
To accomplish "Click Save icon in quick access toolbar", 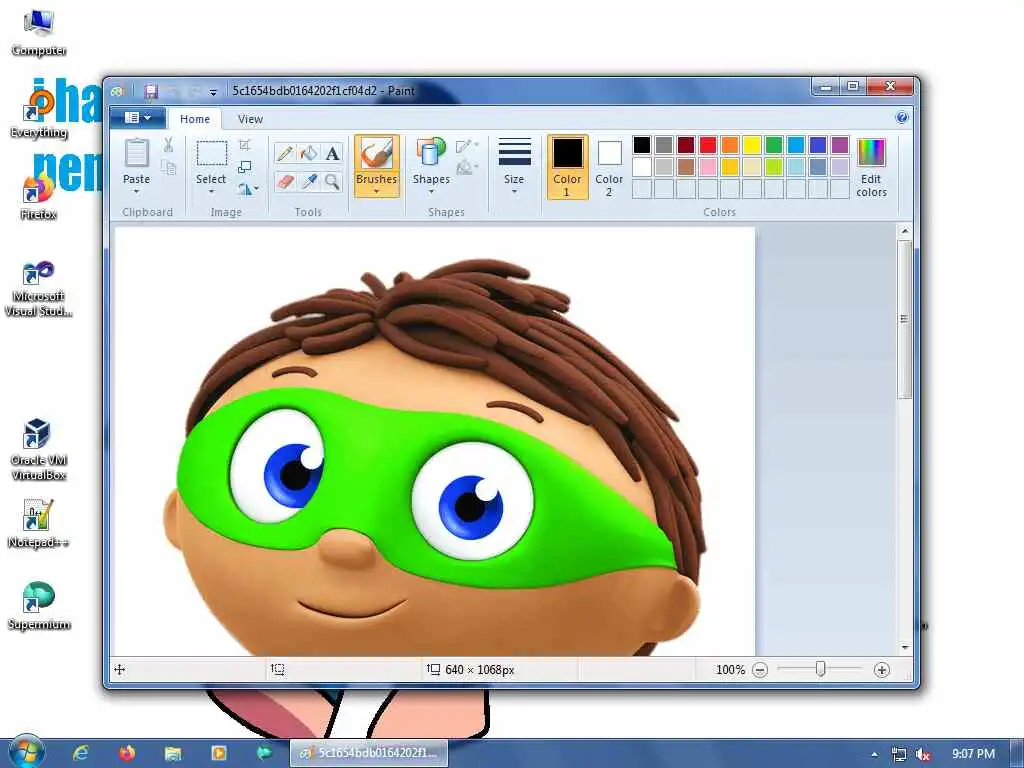I will point(152,91).
